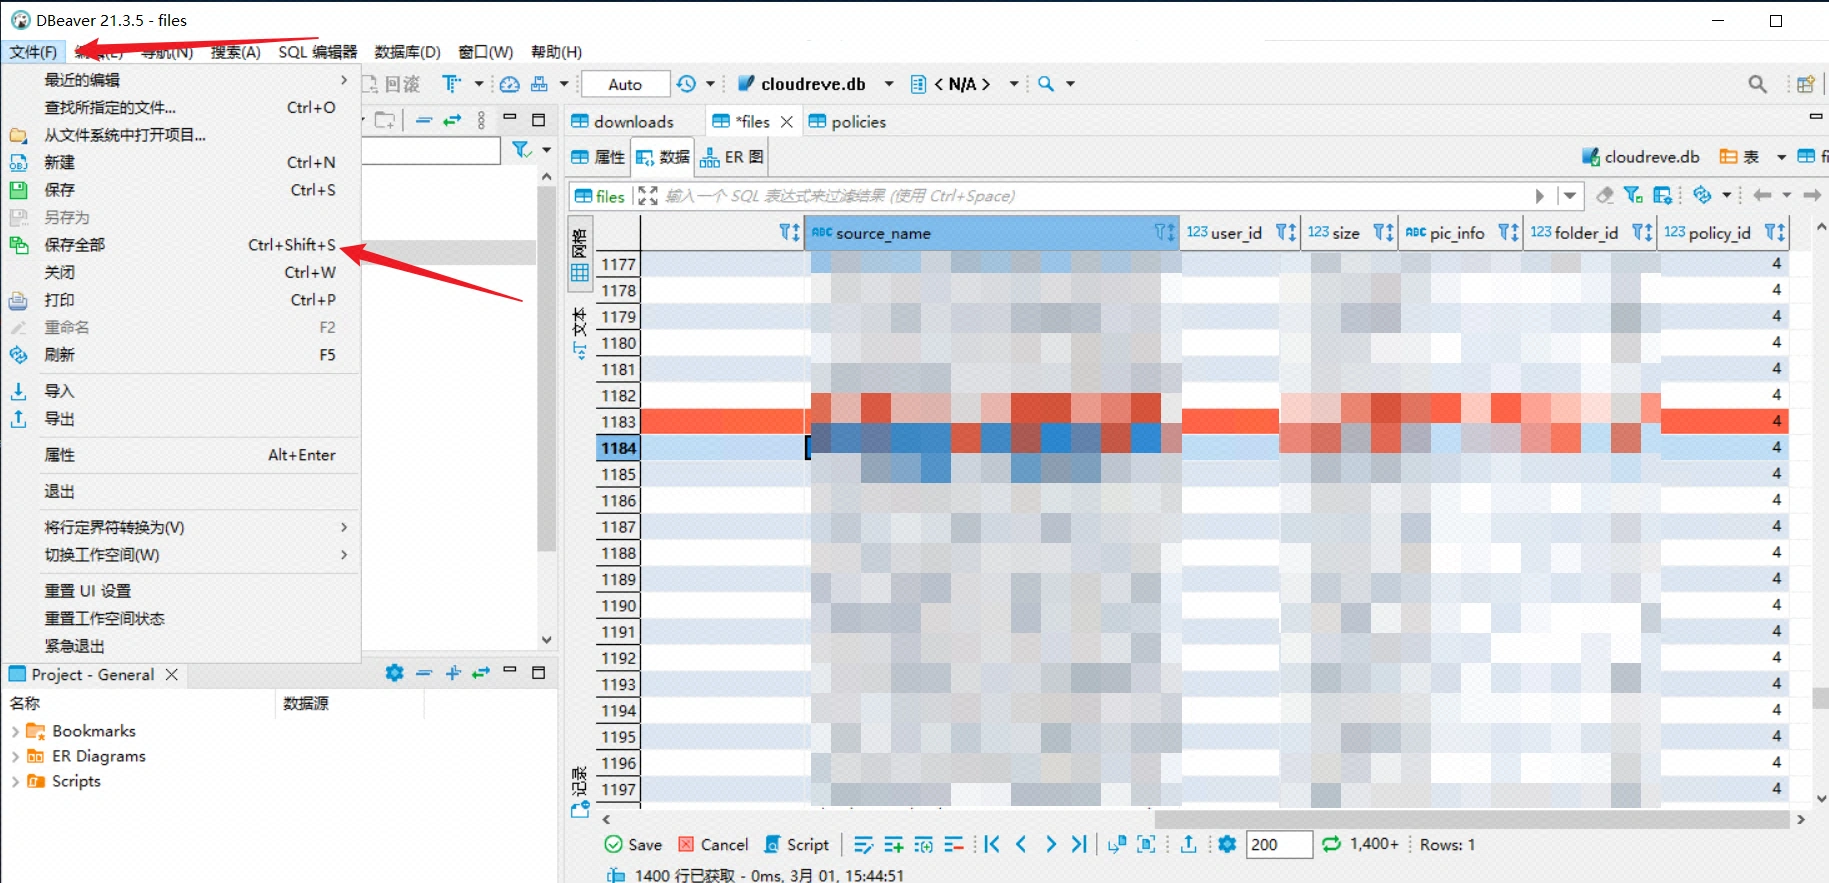The image size is (1829, 883).
Task: Click the source_name column header
Action: 992,233
